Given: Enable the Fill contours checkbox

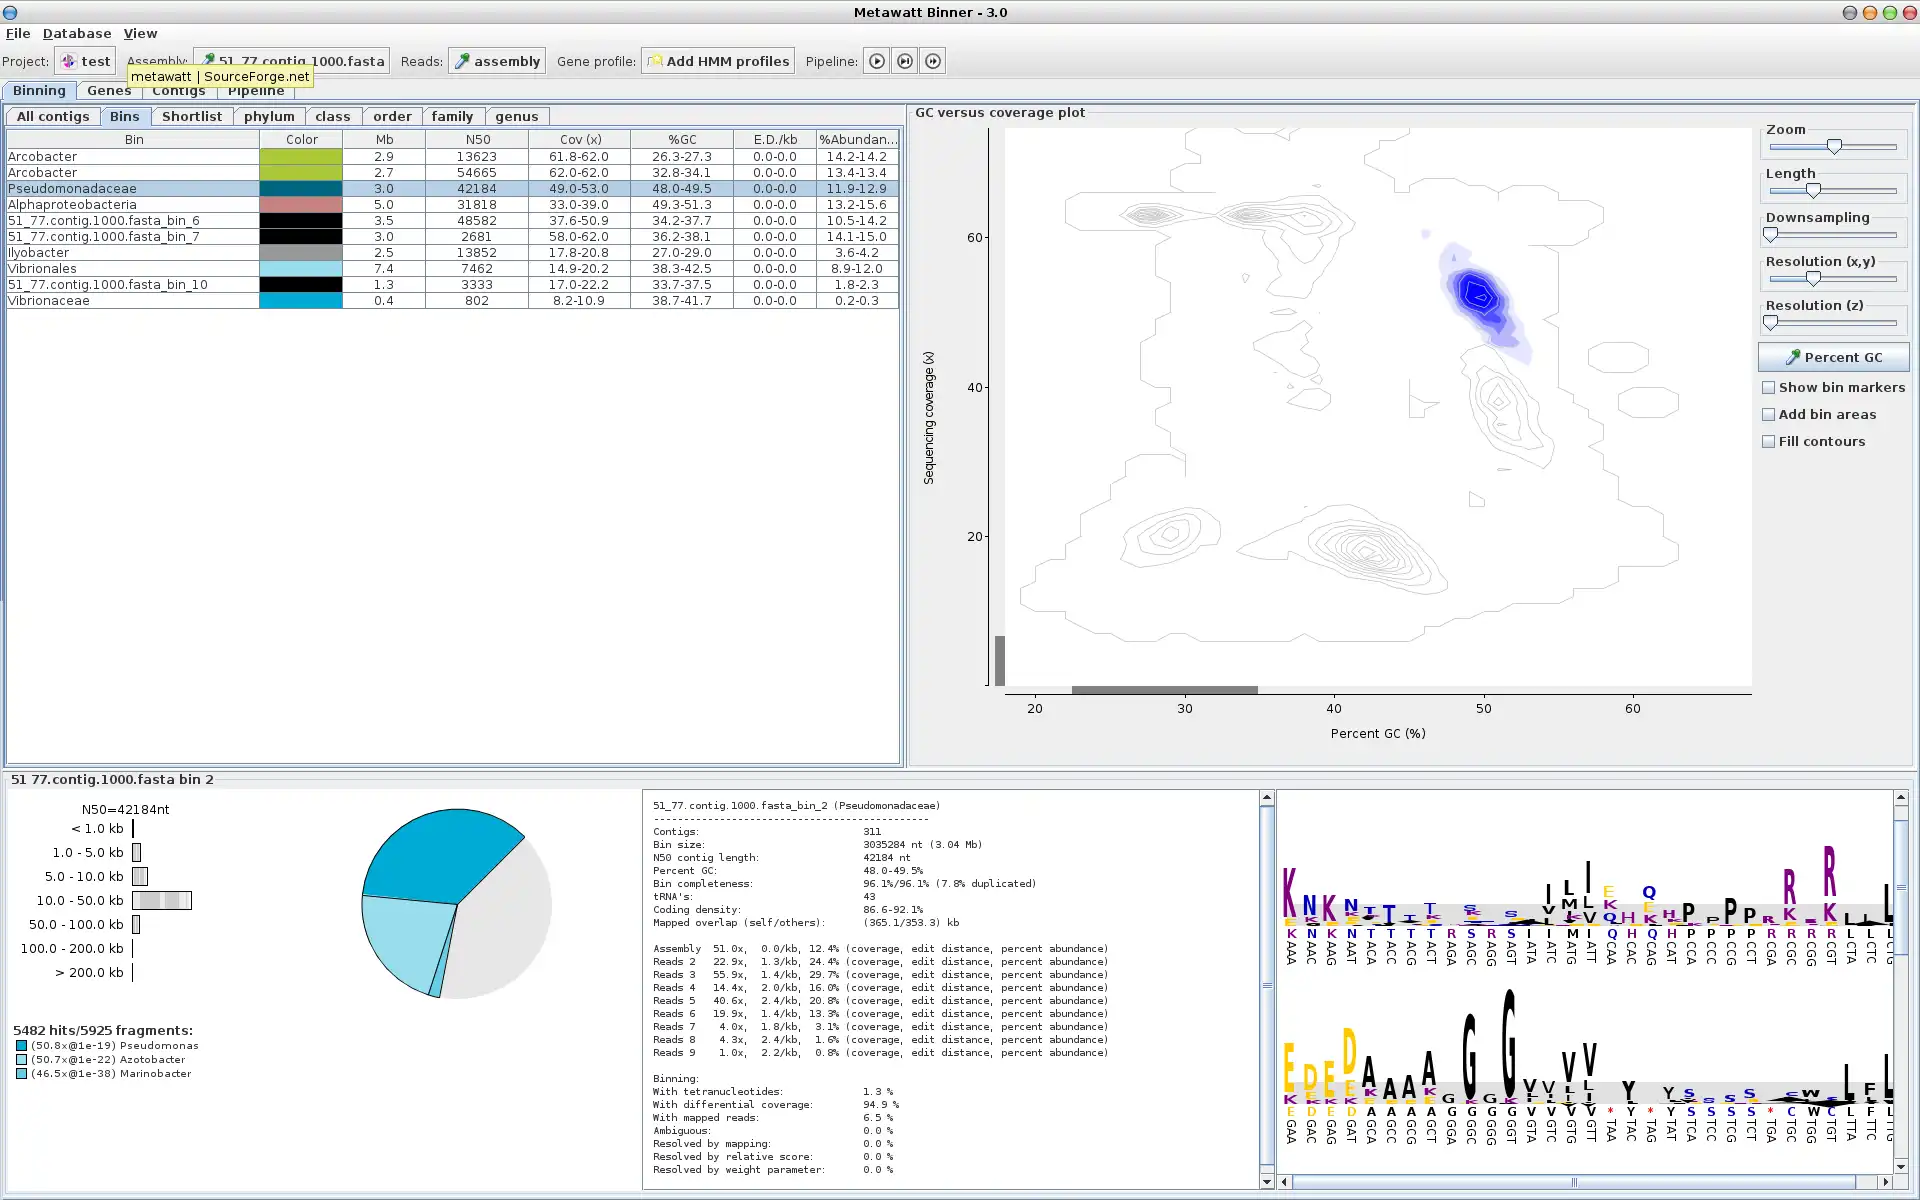Looking at the screenshot, I should (x=1769, y=441).
